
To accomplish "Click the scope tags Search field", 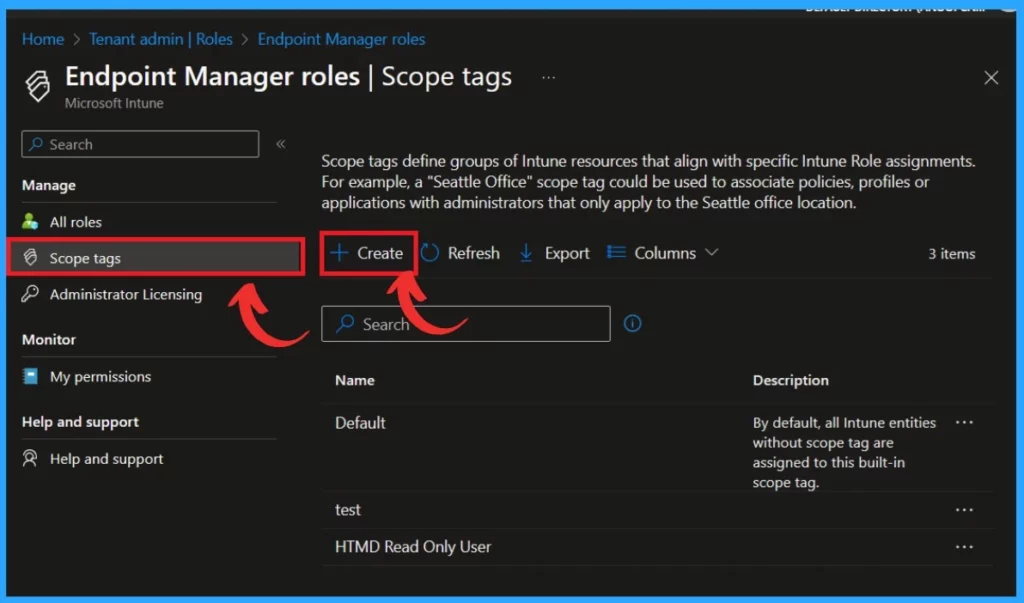I will point(466,323).
